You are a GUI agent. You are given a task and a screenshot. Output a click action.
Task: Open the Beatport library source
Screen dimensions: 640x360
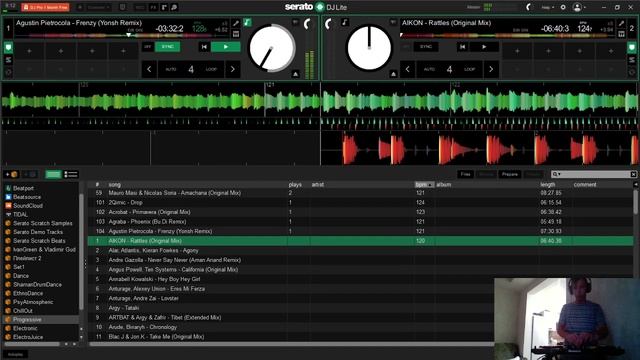tap(23, 188)
